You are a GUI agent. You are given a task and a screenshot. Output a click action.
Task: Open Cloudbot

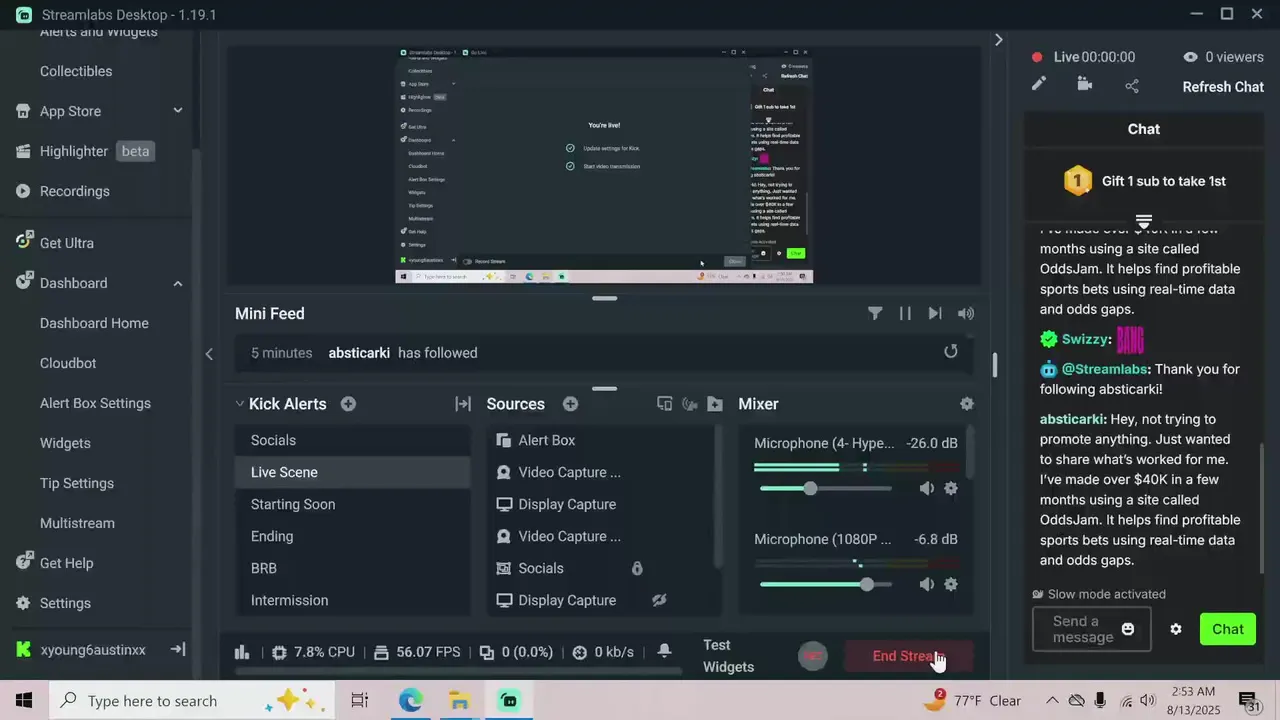point(68,363)
